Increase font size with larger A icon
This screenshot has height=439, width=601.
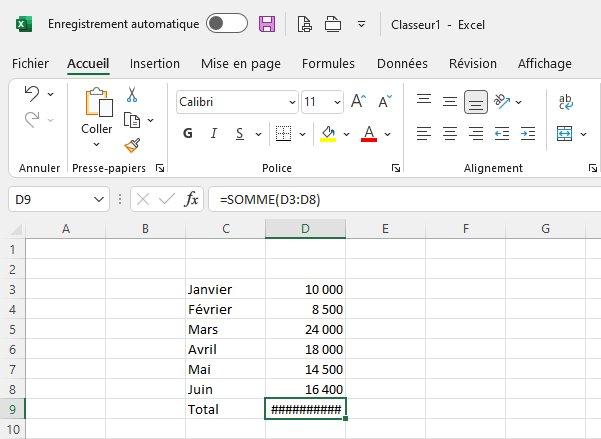(358, 101)
